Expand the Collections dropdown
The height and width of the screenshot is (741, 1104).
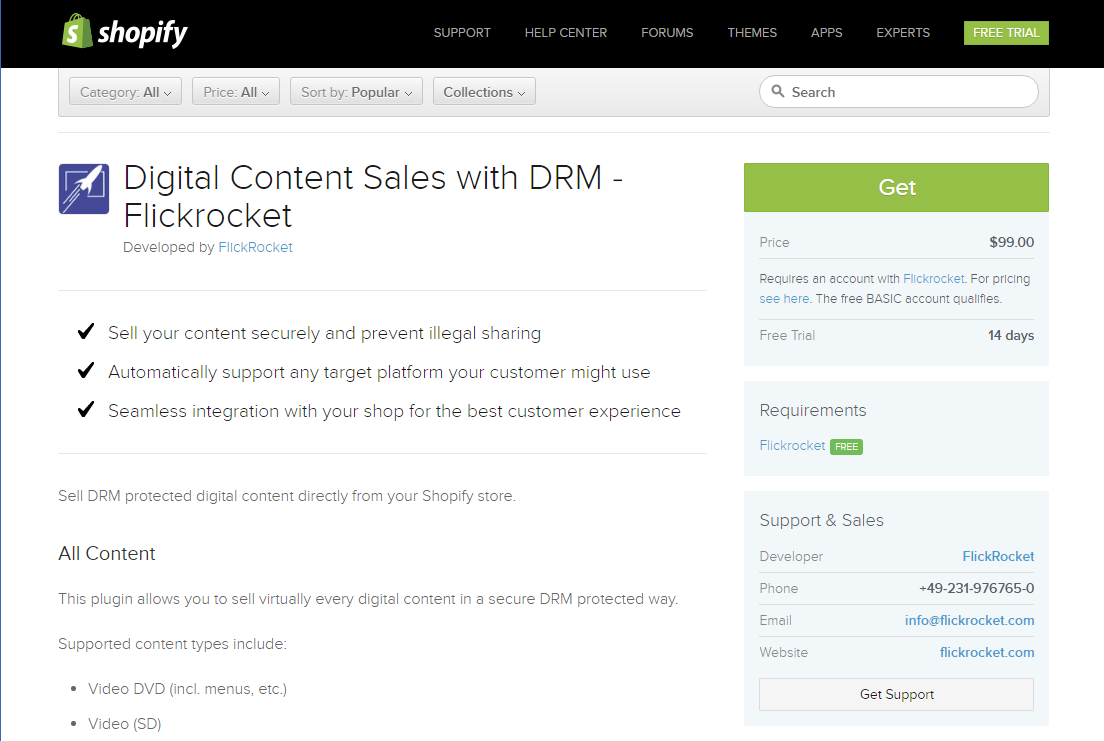tap(484, 92)
